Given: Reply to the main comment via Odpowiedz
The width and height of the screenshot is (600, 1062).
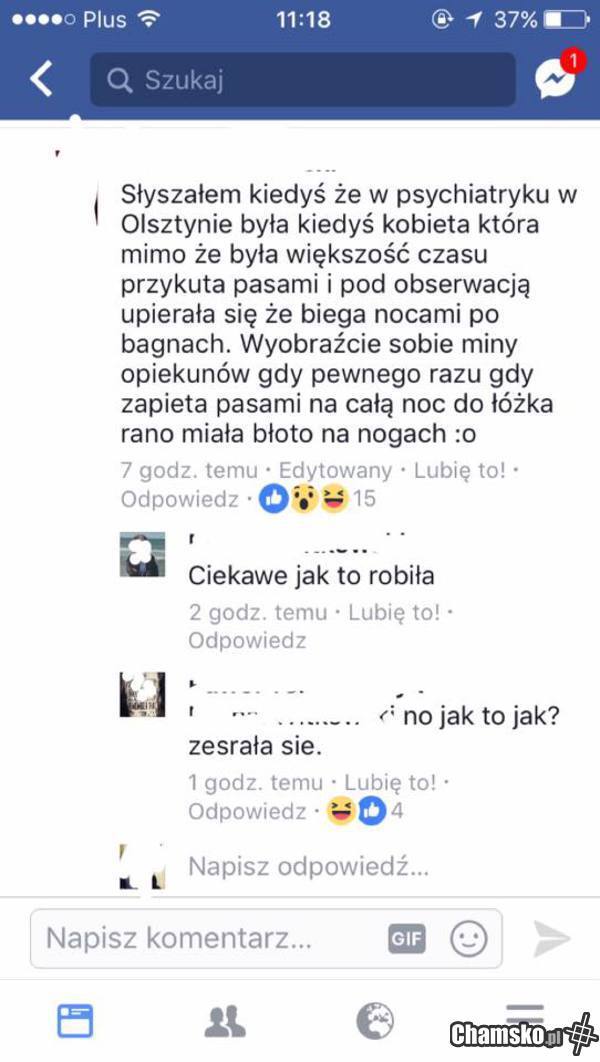Looking at the screenshot, I should pyautogui.click(x=179, y=499).
